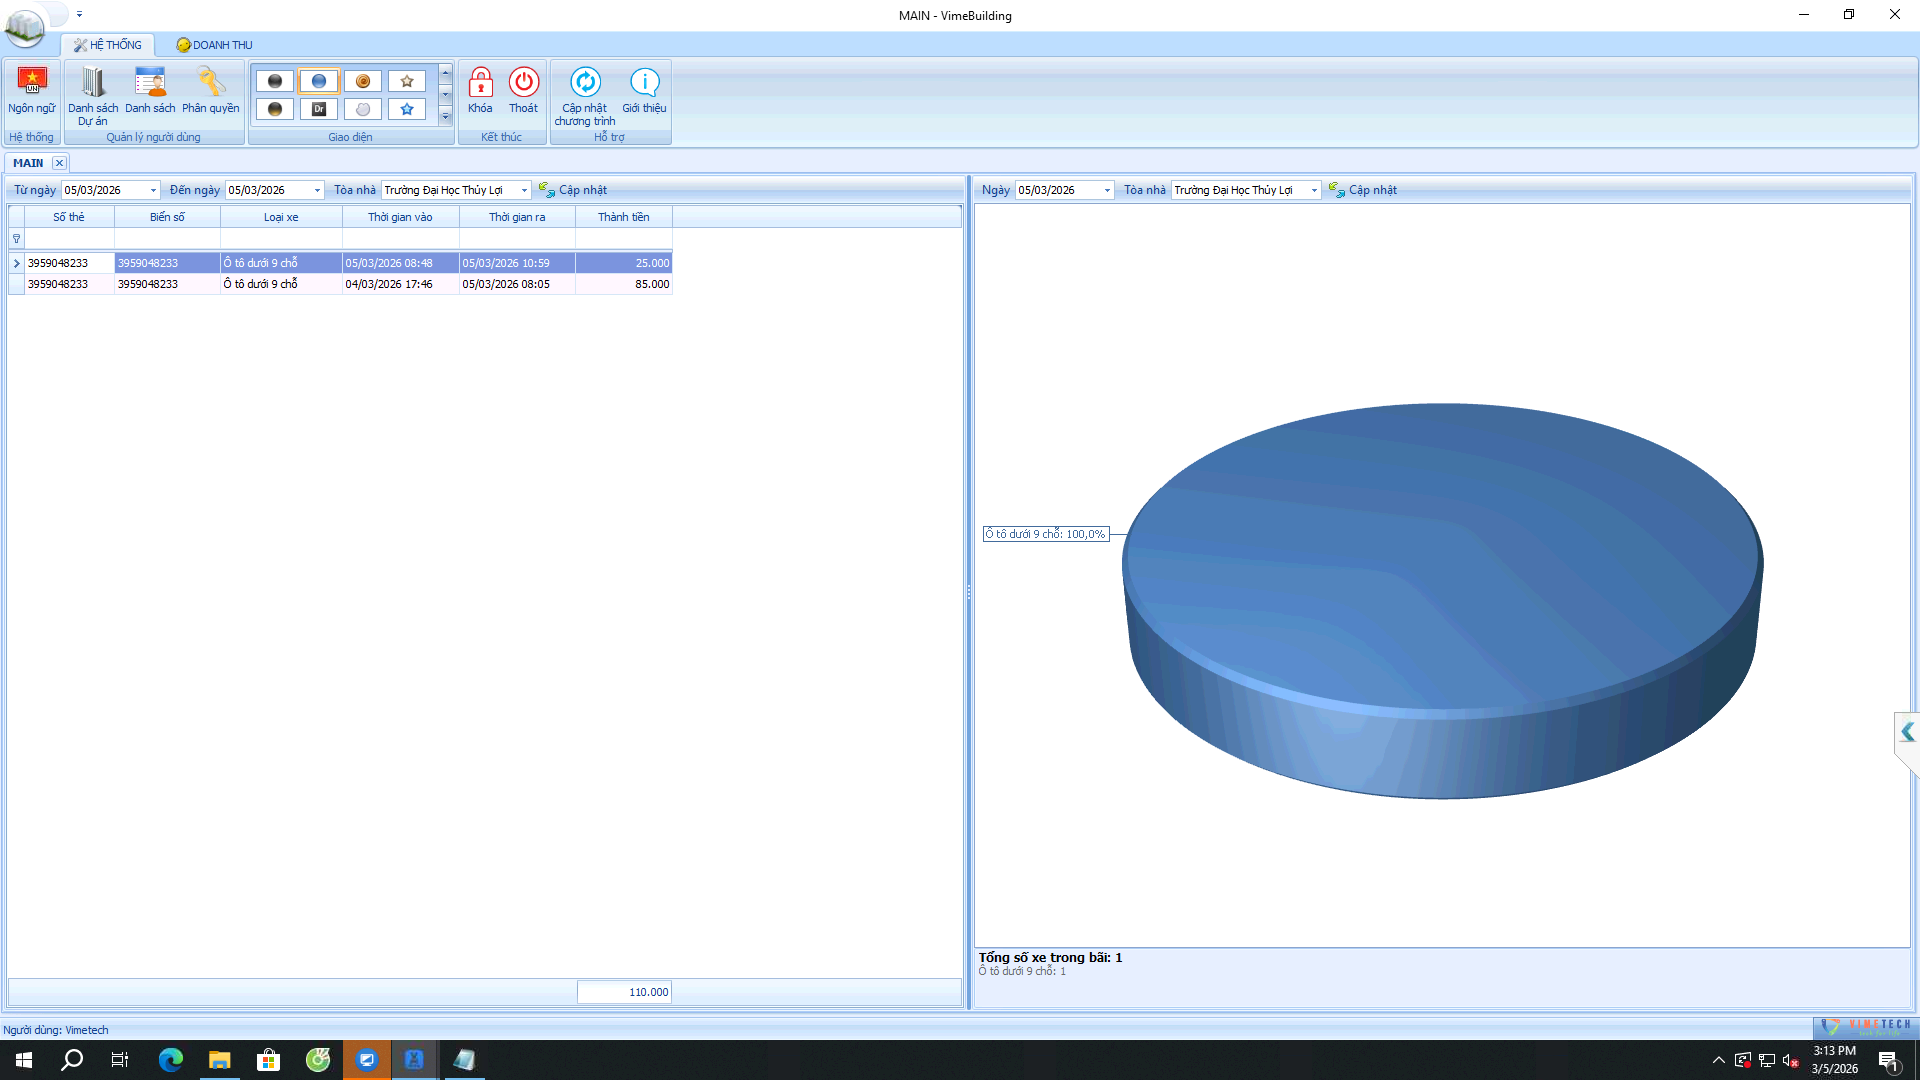1920x1080 pixels.
Task: Open the Giới thiệu info icon
Action: pos(644,82)
